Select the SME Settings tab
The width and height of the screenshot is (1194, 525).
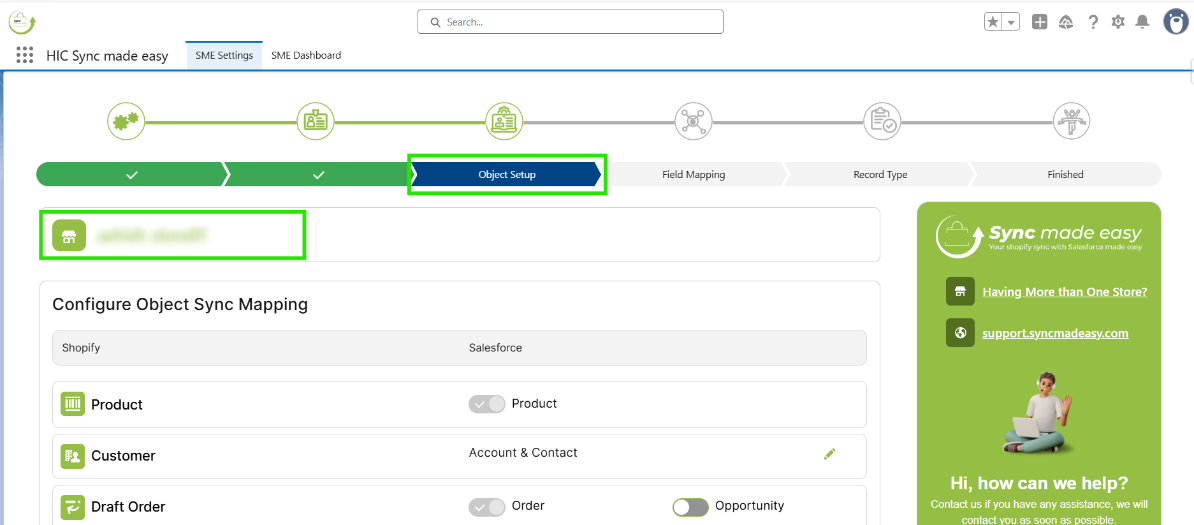[x=224, y=56]
